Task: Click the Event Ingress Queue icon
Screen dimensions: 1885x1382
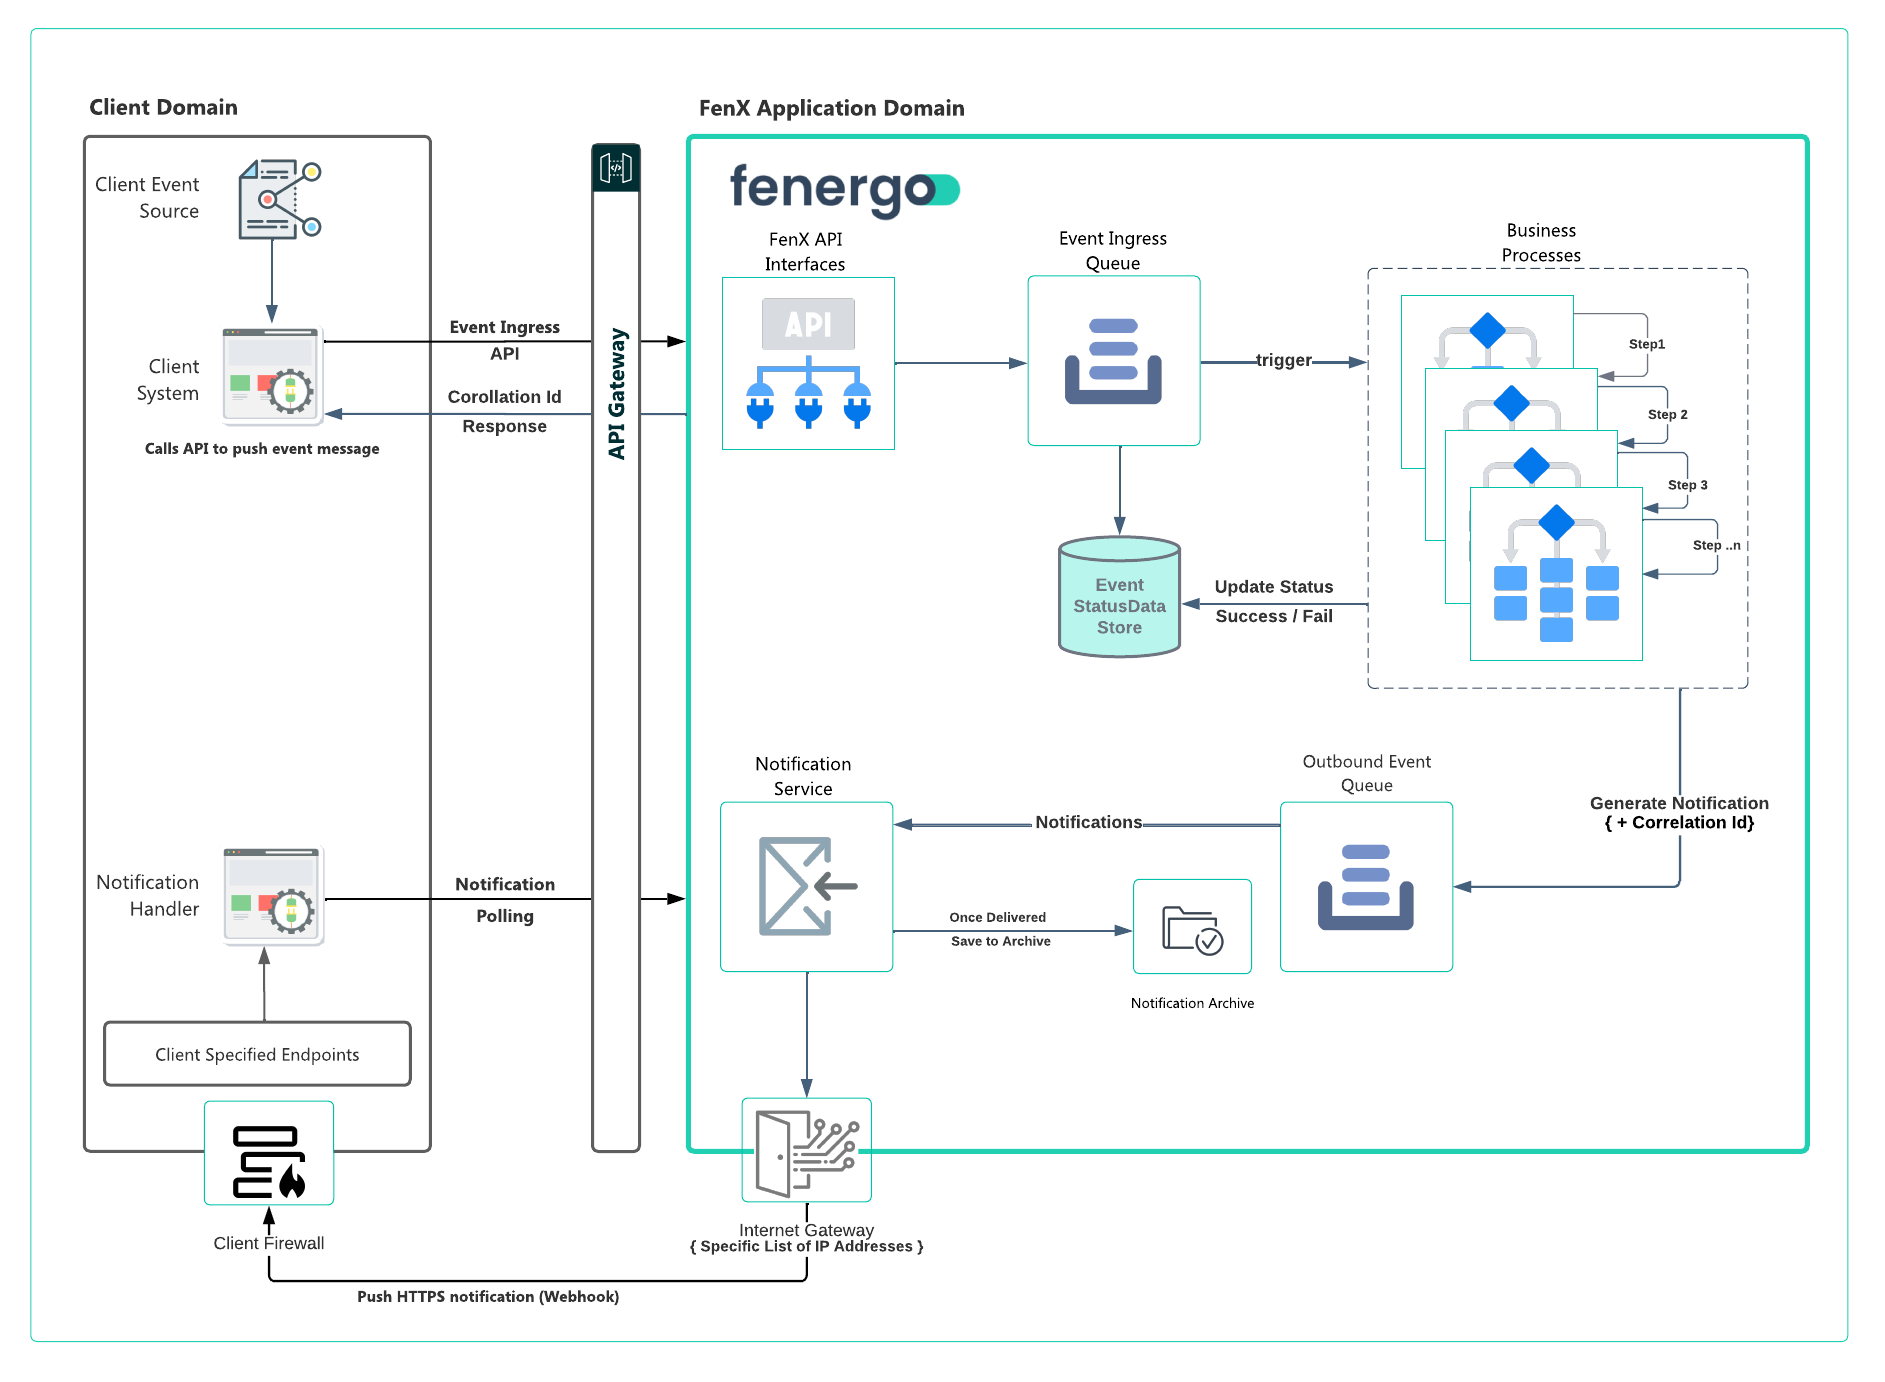Action: [x=1113, y=361]
